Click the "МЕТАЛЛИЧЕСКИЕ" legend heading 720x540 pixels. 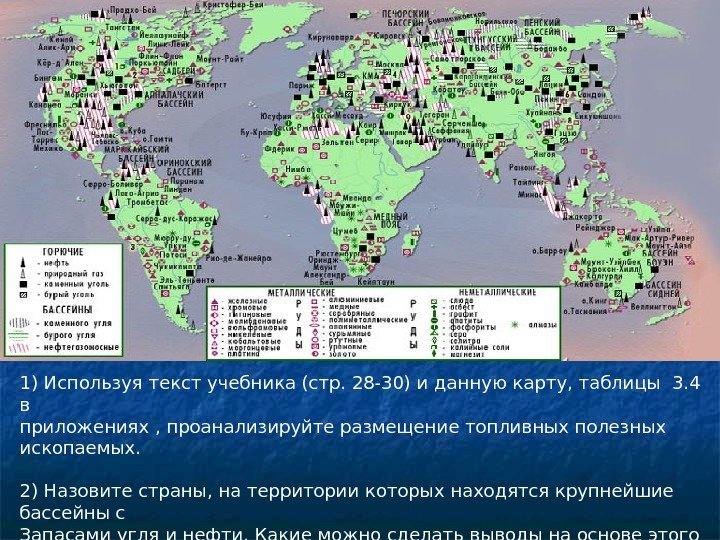pos(302,292)
